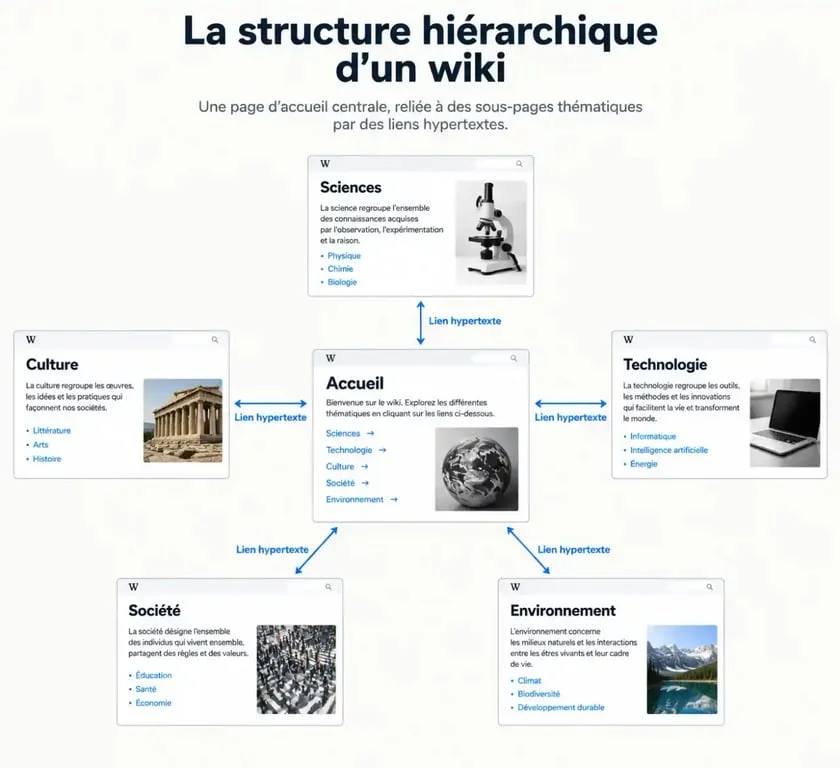This screenshot has height=768, width=840.
Task: Click the search icon in the Technologie page
Action: [813, 340]
